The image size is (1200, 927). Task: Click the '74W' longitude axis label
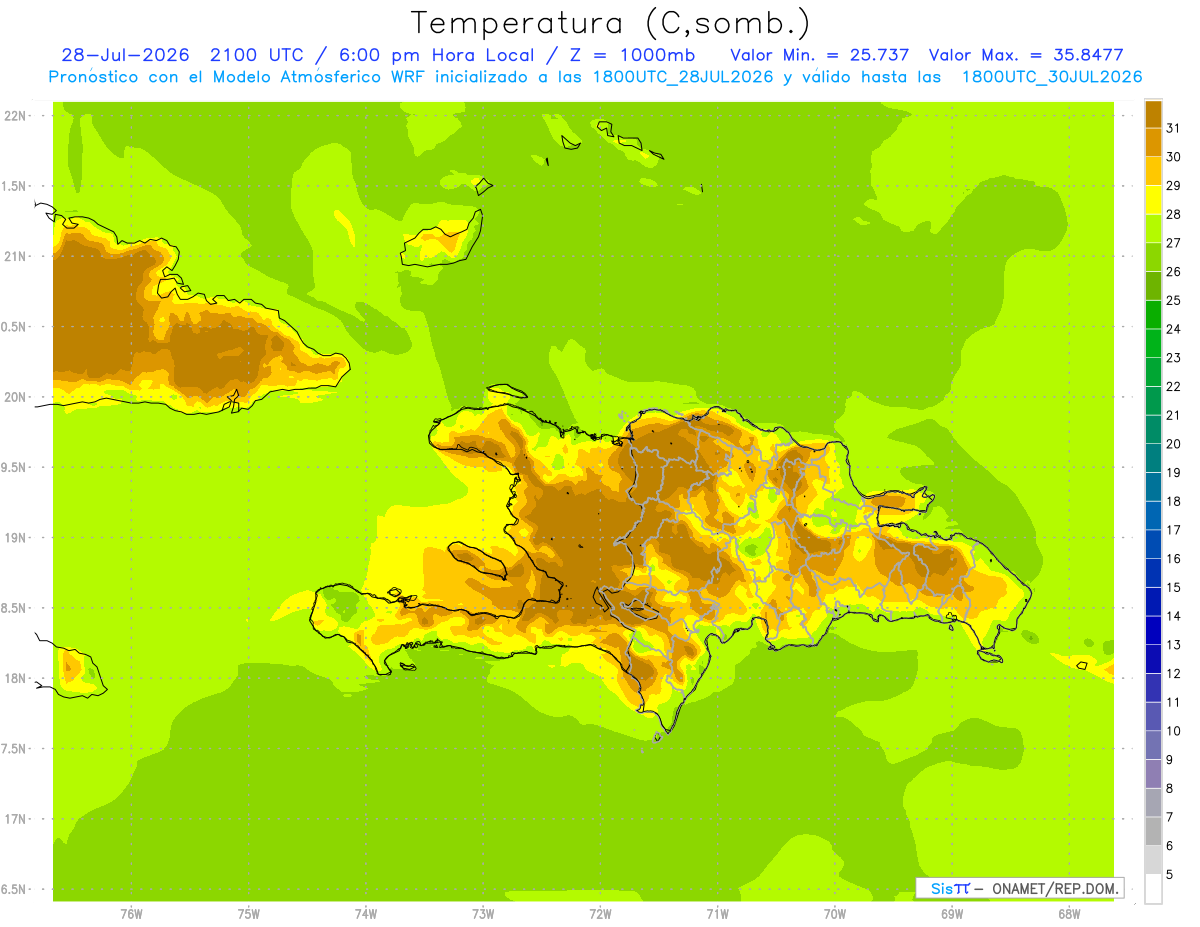(366, 914)
